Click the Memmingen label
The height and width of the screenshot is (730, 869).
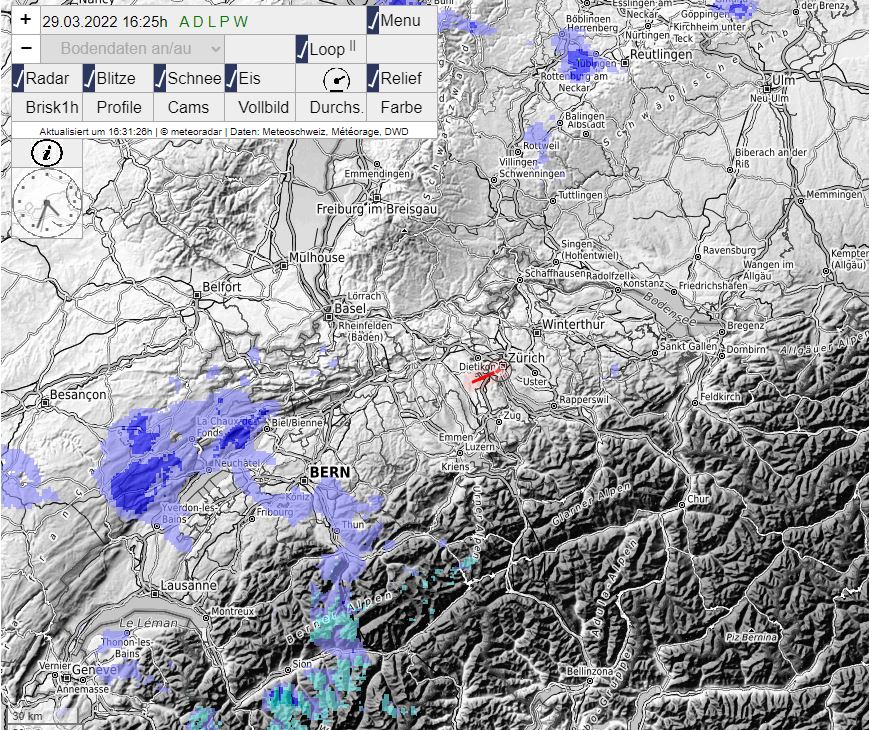tap(835, 195)
